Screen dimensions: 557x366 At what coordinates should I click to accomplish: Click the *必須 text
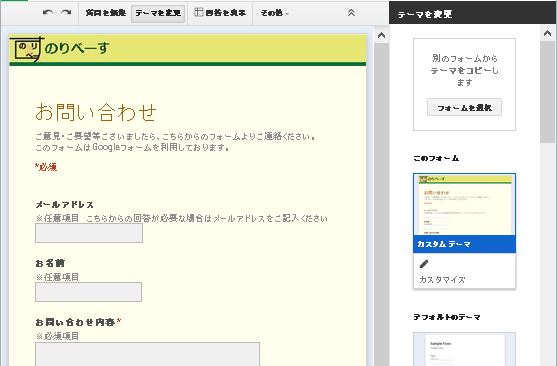pos(46,167)
